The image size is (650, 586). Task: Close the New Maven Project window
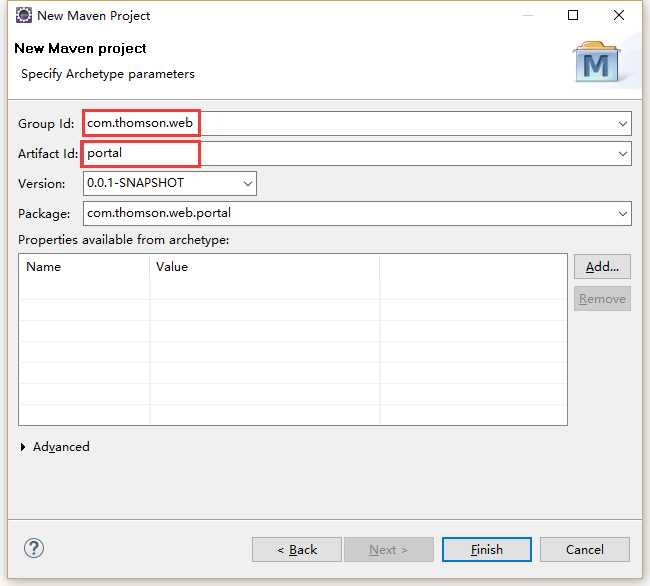(x=619, y=15)
